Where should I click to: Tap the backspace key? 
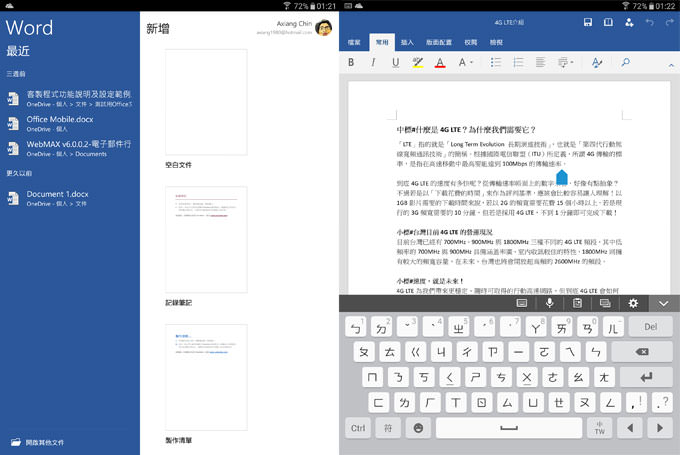coord(642,352)
